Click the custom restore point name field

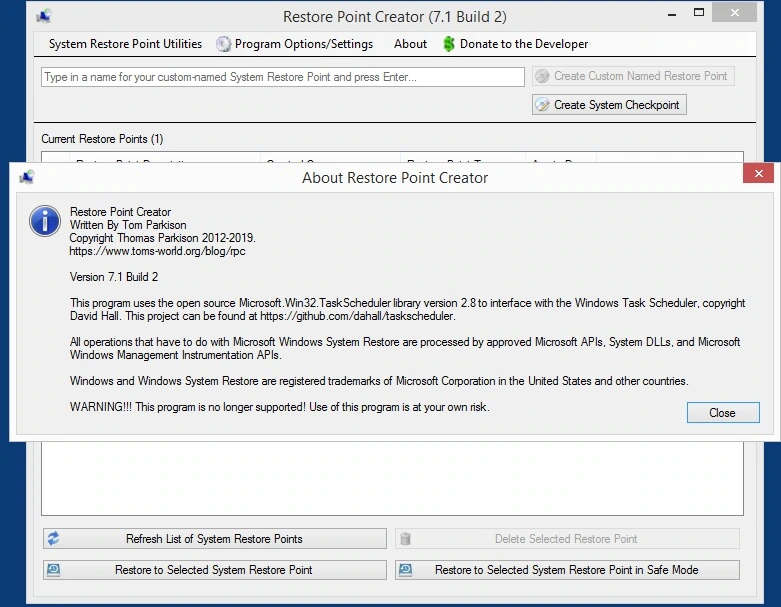pyautogui.click(x=282, y=77)
